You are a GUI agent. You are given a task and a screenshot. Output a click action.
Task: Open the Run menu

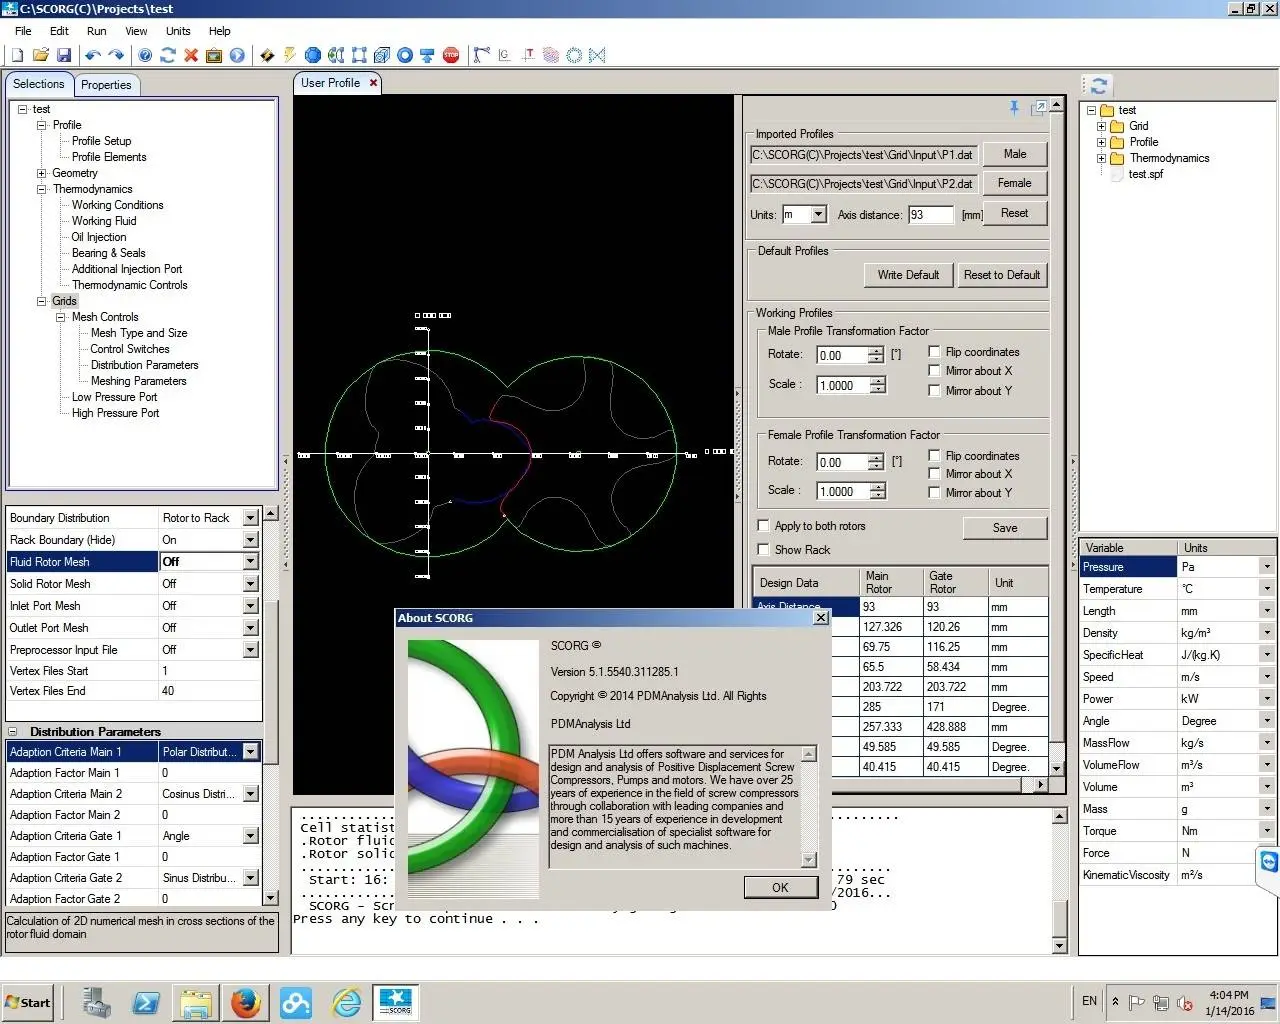(96, 31)
